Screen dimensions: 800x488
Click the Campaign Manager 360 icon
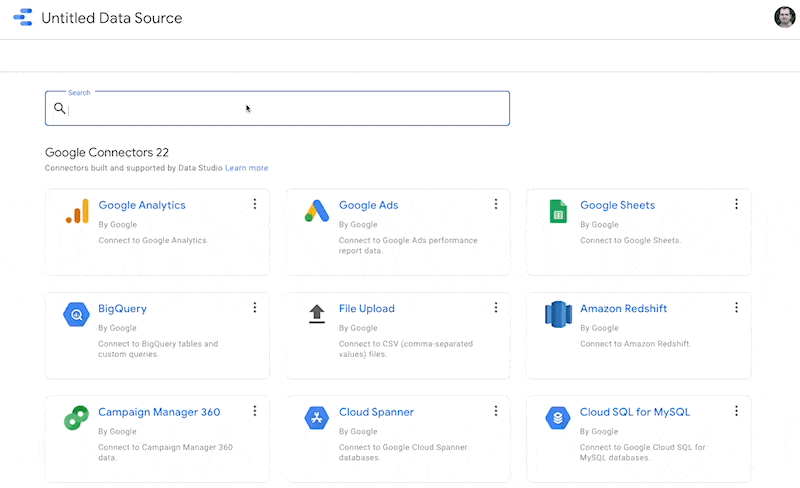point(77,418)
